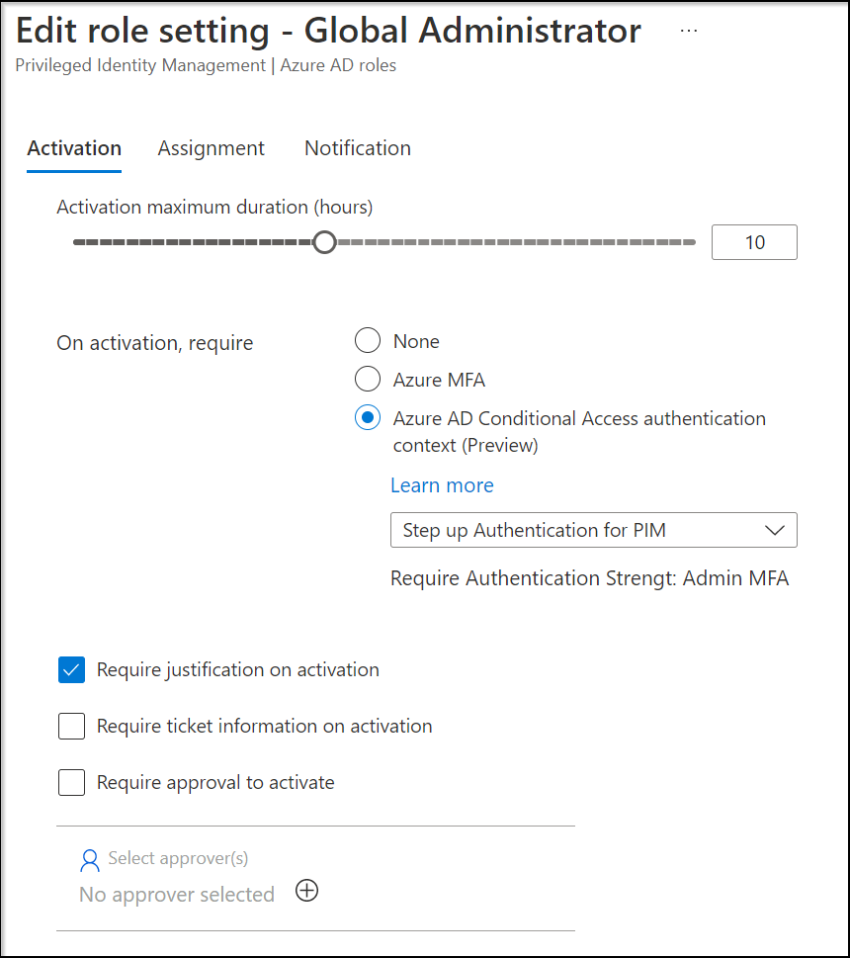Viewport: 850px width, 958px height.
Task: Uncheck Require justification on activation
Action: [x=71, y=670]
